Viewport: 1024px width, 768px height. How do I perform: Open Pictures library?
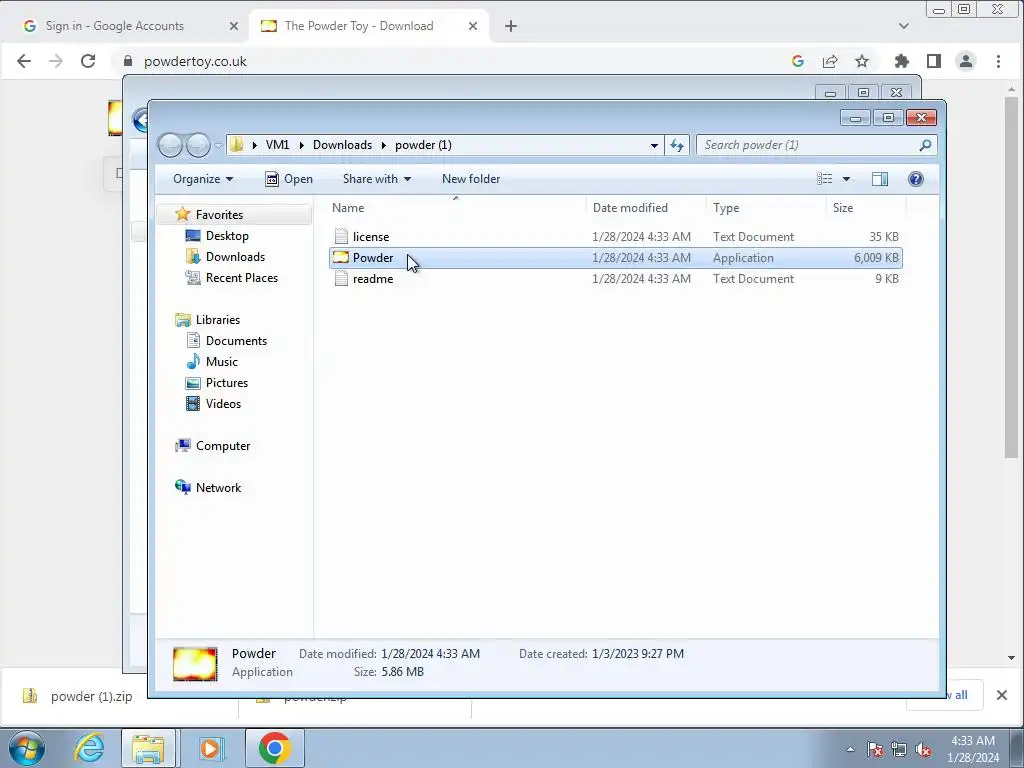(x=227, y=383)
